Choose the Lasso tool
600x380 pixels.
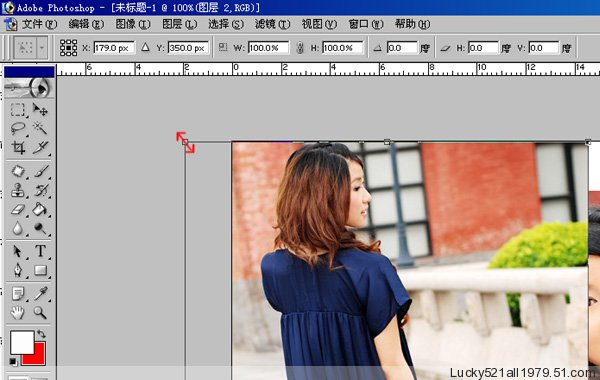pos(18,128)
